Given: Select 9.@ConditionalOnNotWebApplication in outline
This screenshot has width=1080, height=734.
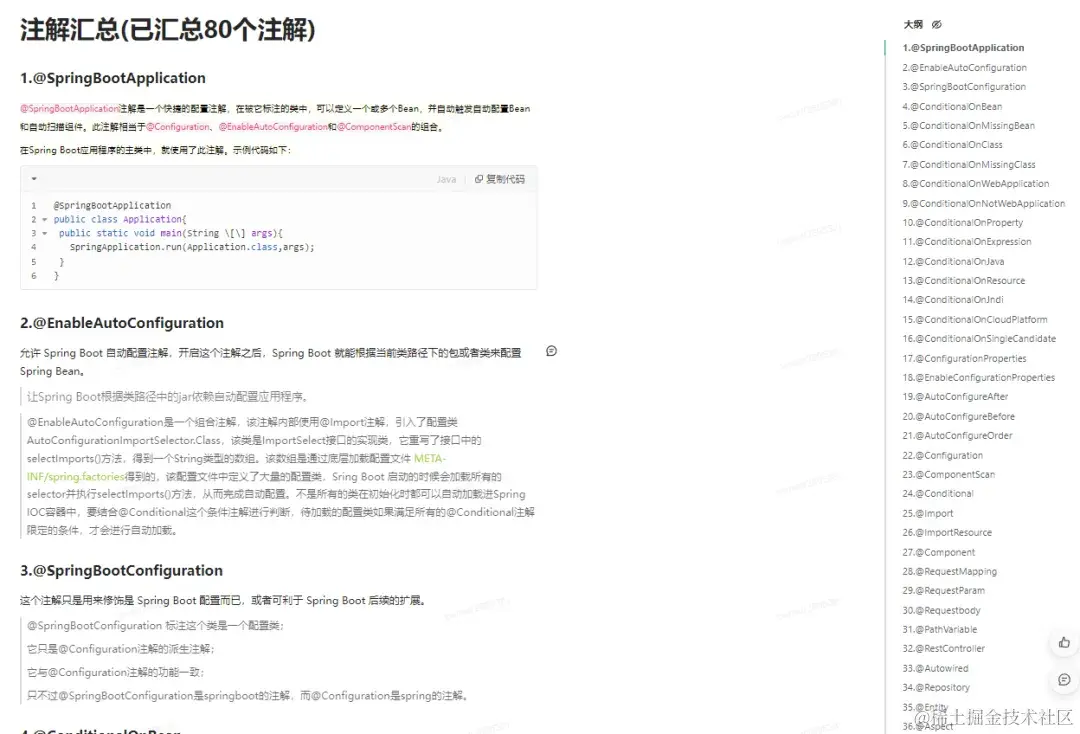Looking at the screenshot, I should (x=984, y=204).
